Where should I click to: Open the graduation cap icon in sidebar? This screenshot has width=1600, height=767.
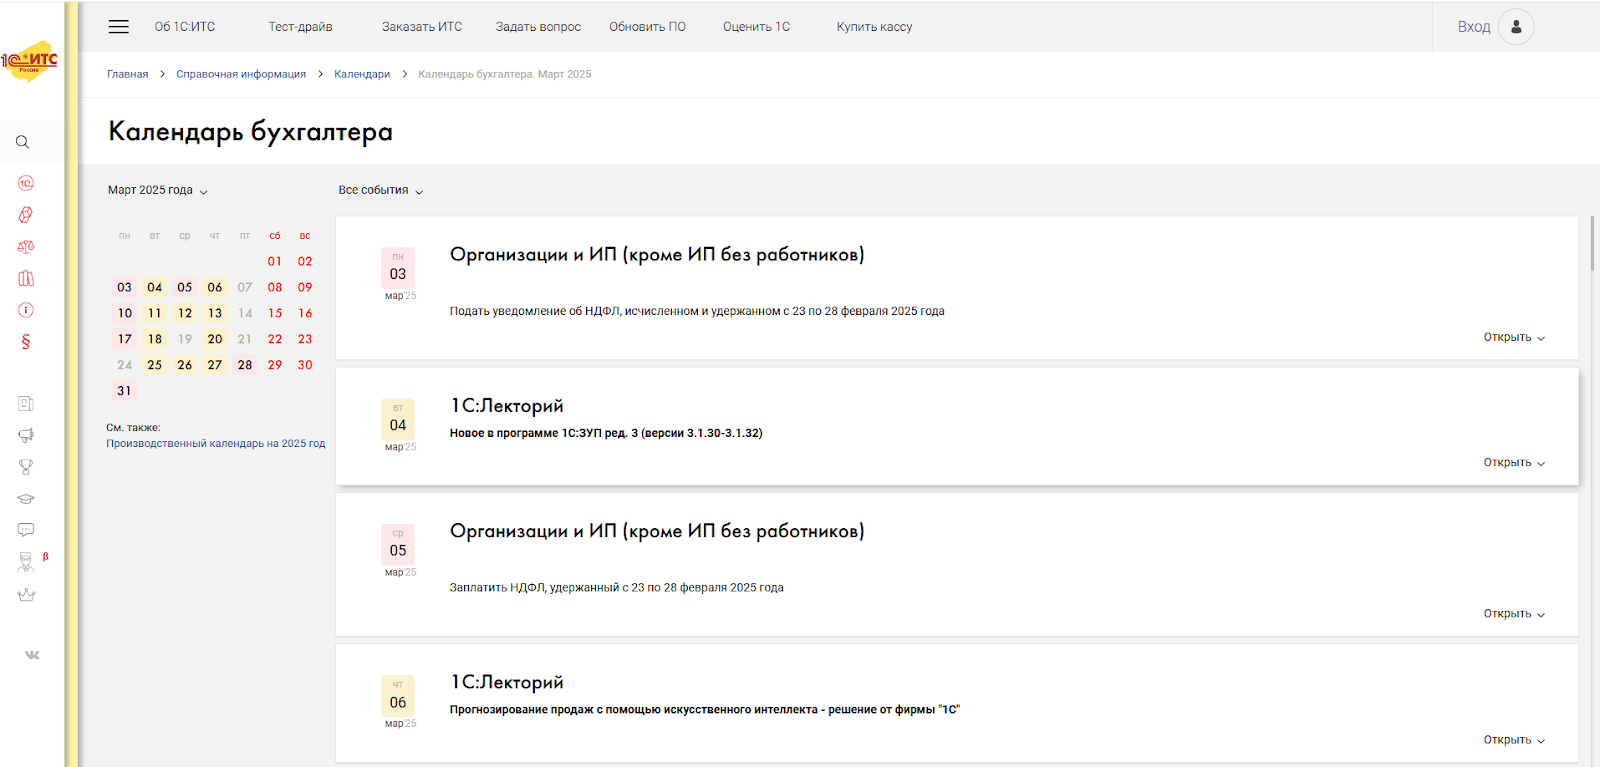coord(26,498)
